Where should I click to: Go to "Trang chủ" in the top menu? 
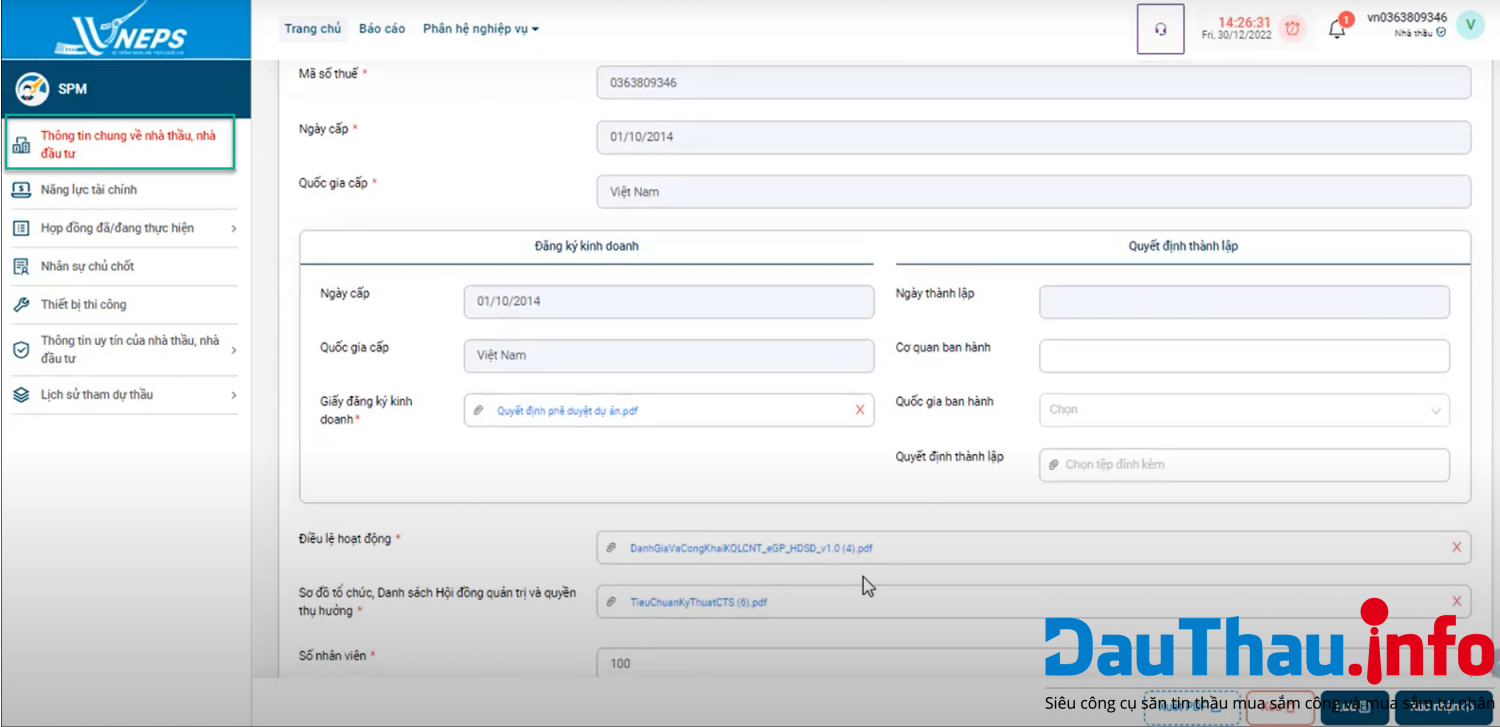[313, 28]
